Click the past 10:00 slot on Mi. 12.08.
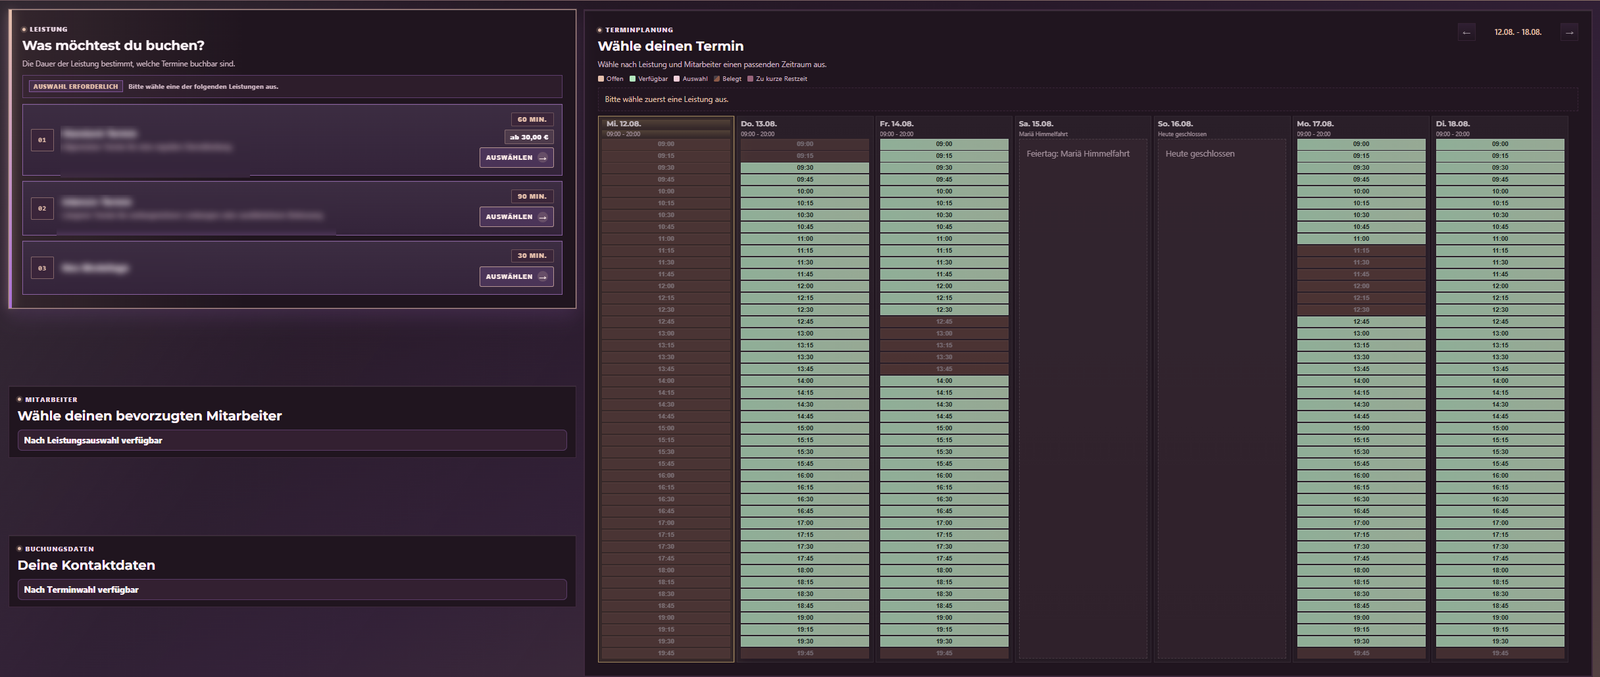1600x677 pixels. (x=666, y=191)
